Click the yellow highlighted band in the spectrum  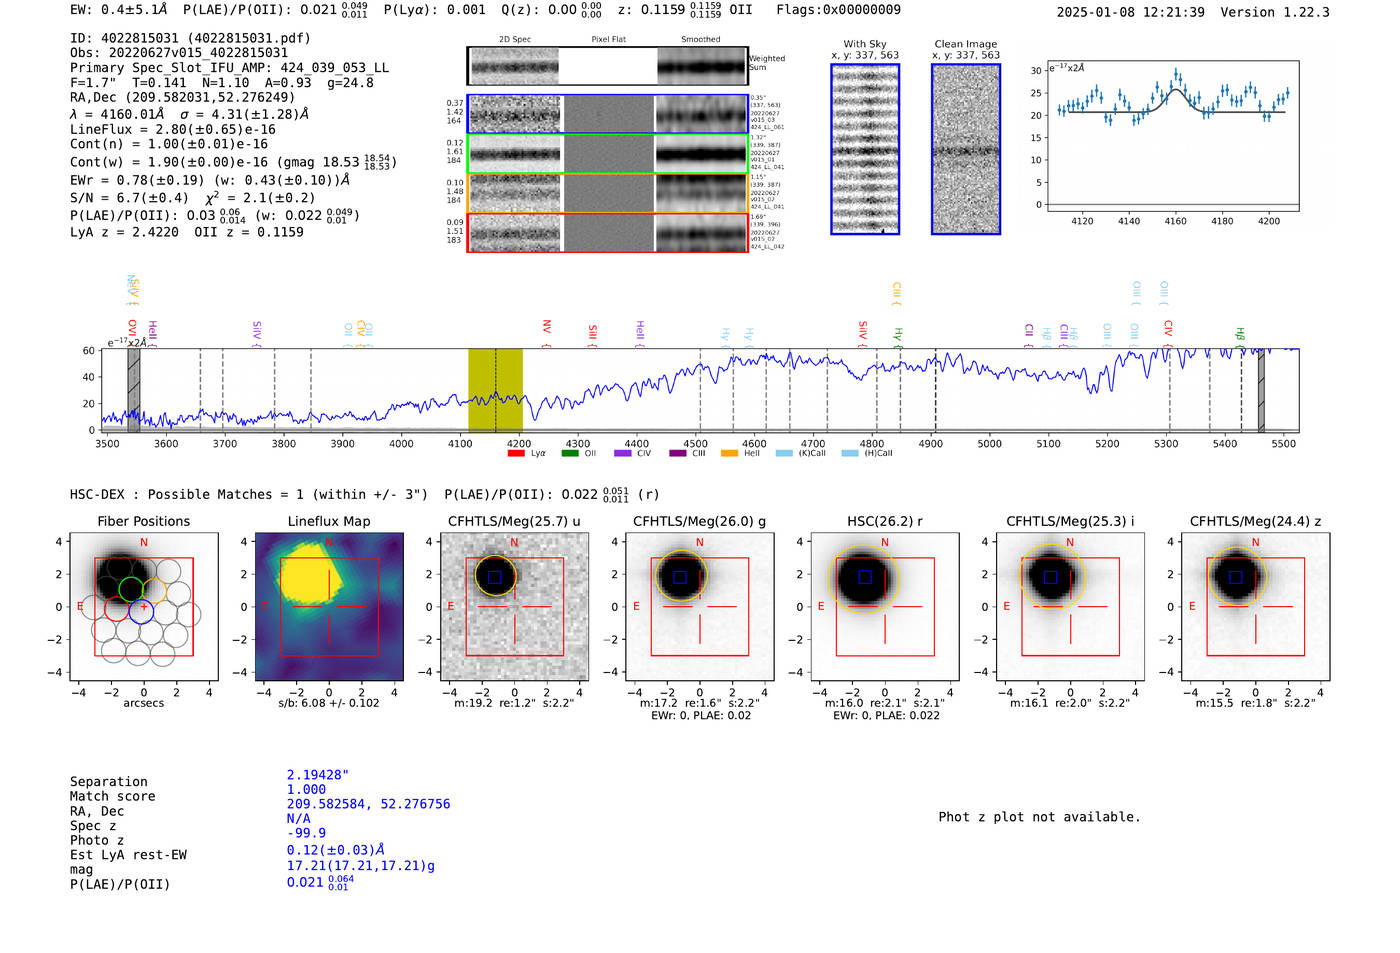coord(495,390)
